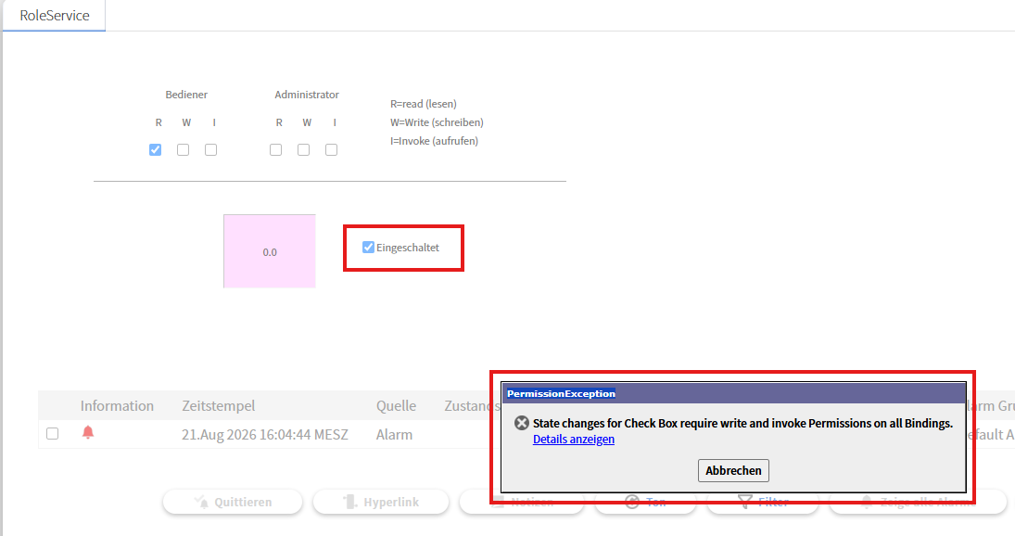Check the Administrator I checkbox

pos(331,150)
